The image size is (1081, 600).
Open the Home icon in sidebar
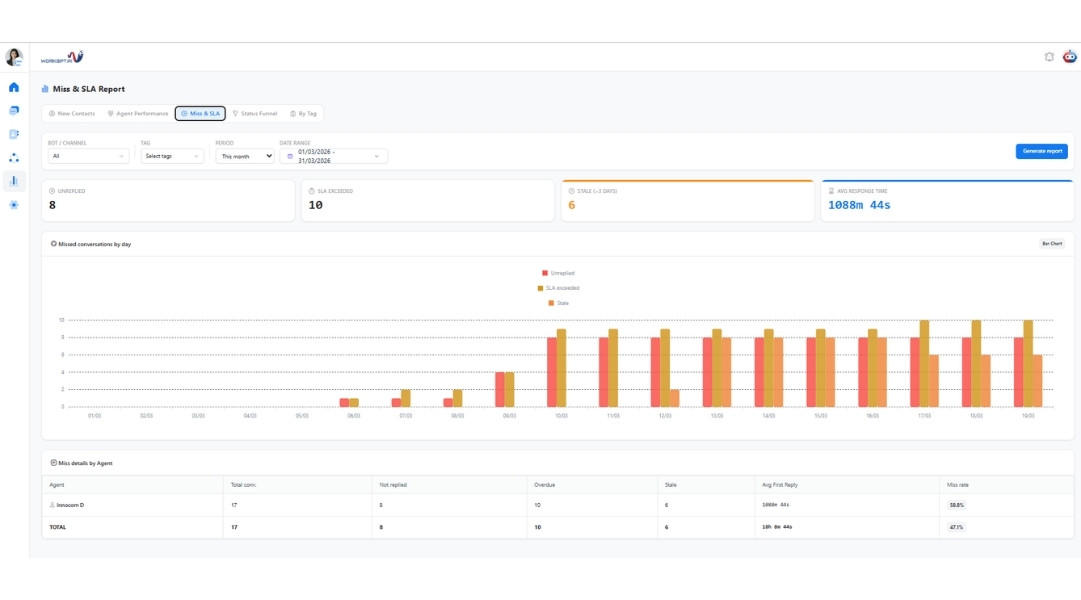tap(14, 87)
